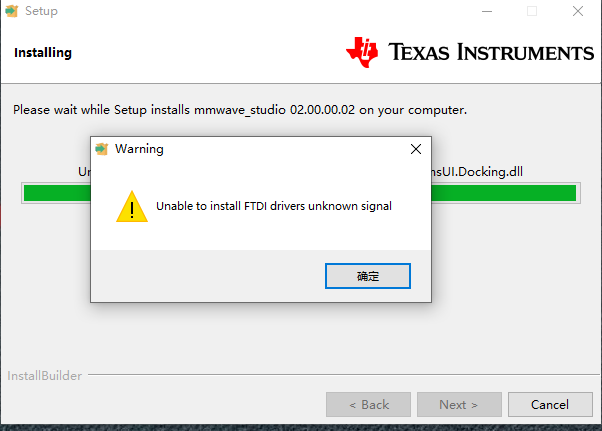Image resolution: width=602 pixels, height=431 pixels.
Task: Click the green installation progress bar
Action: (301, 193)
